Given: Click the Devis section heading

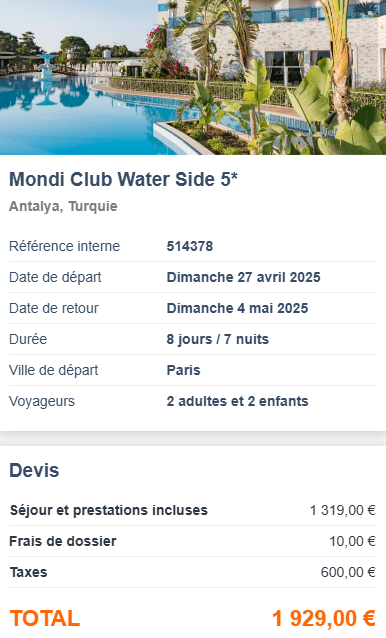Looking at the screenshot, I should point(34,470).
